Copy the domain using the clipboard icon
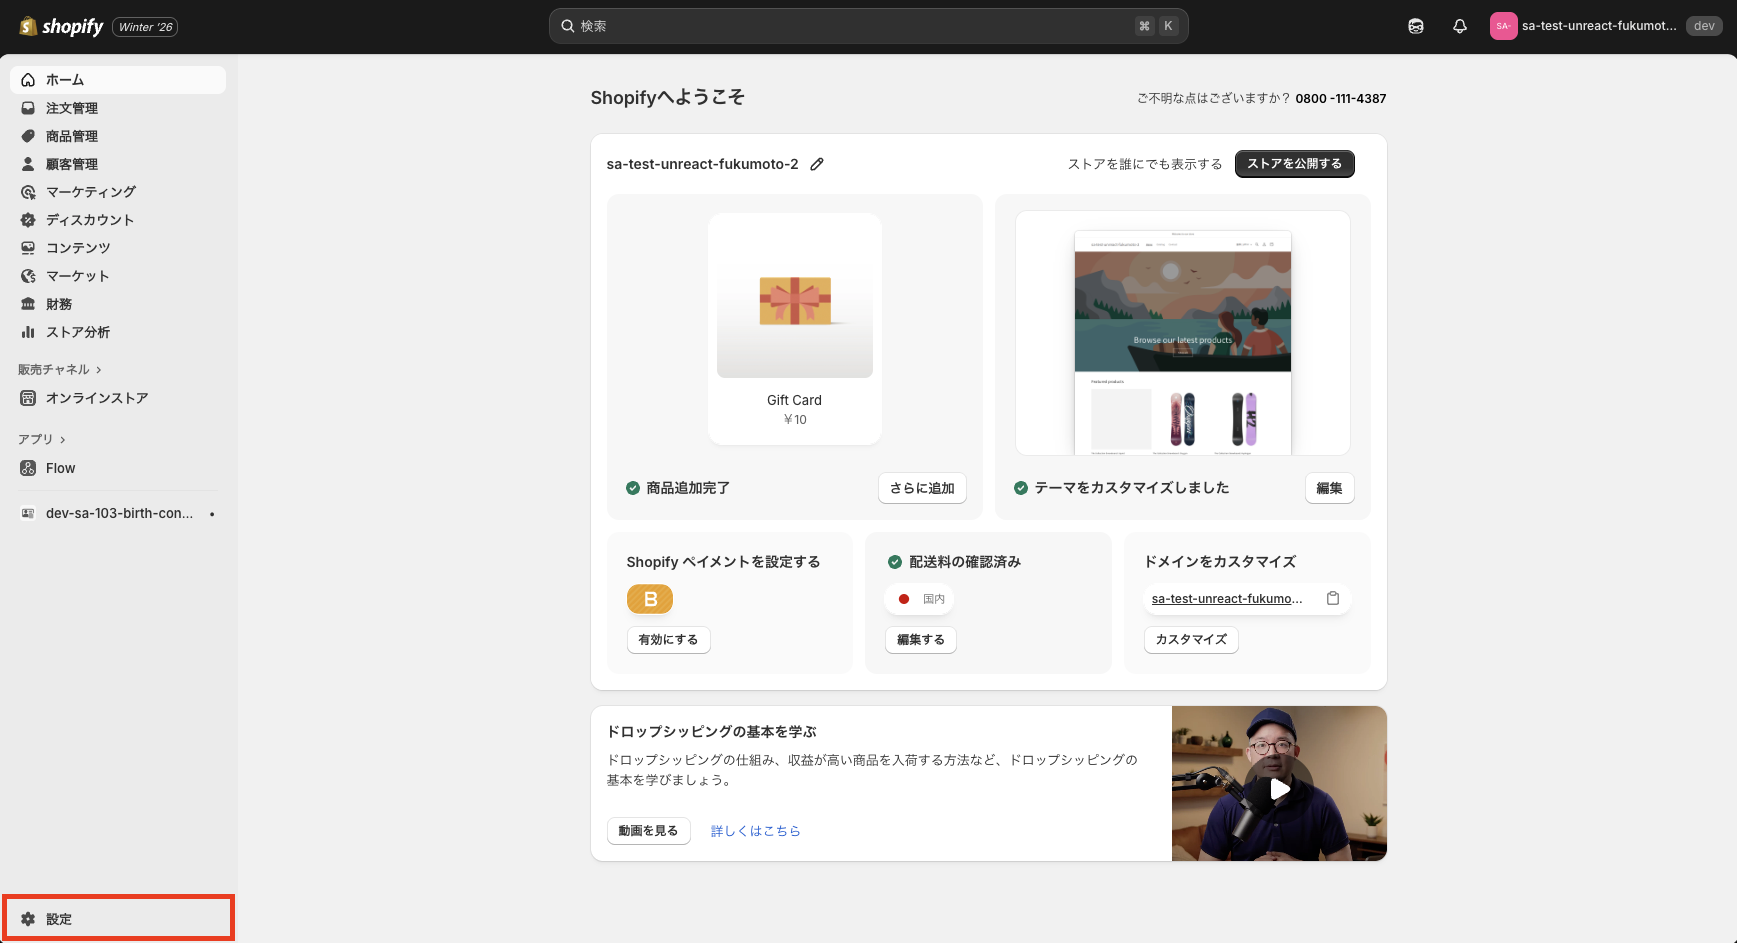 [x=1332, y=598]
